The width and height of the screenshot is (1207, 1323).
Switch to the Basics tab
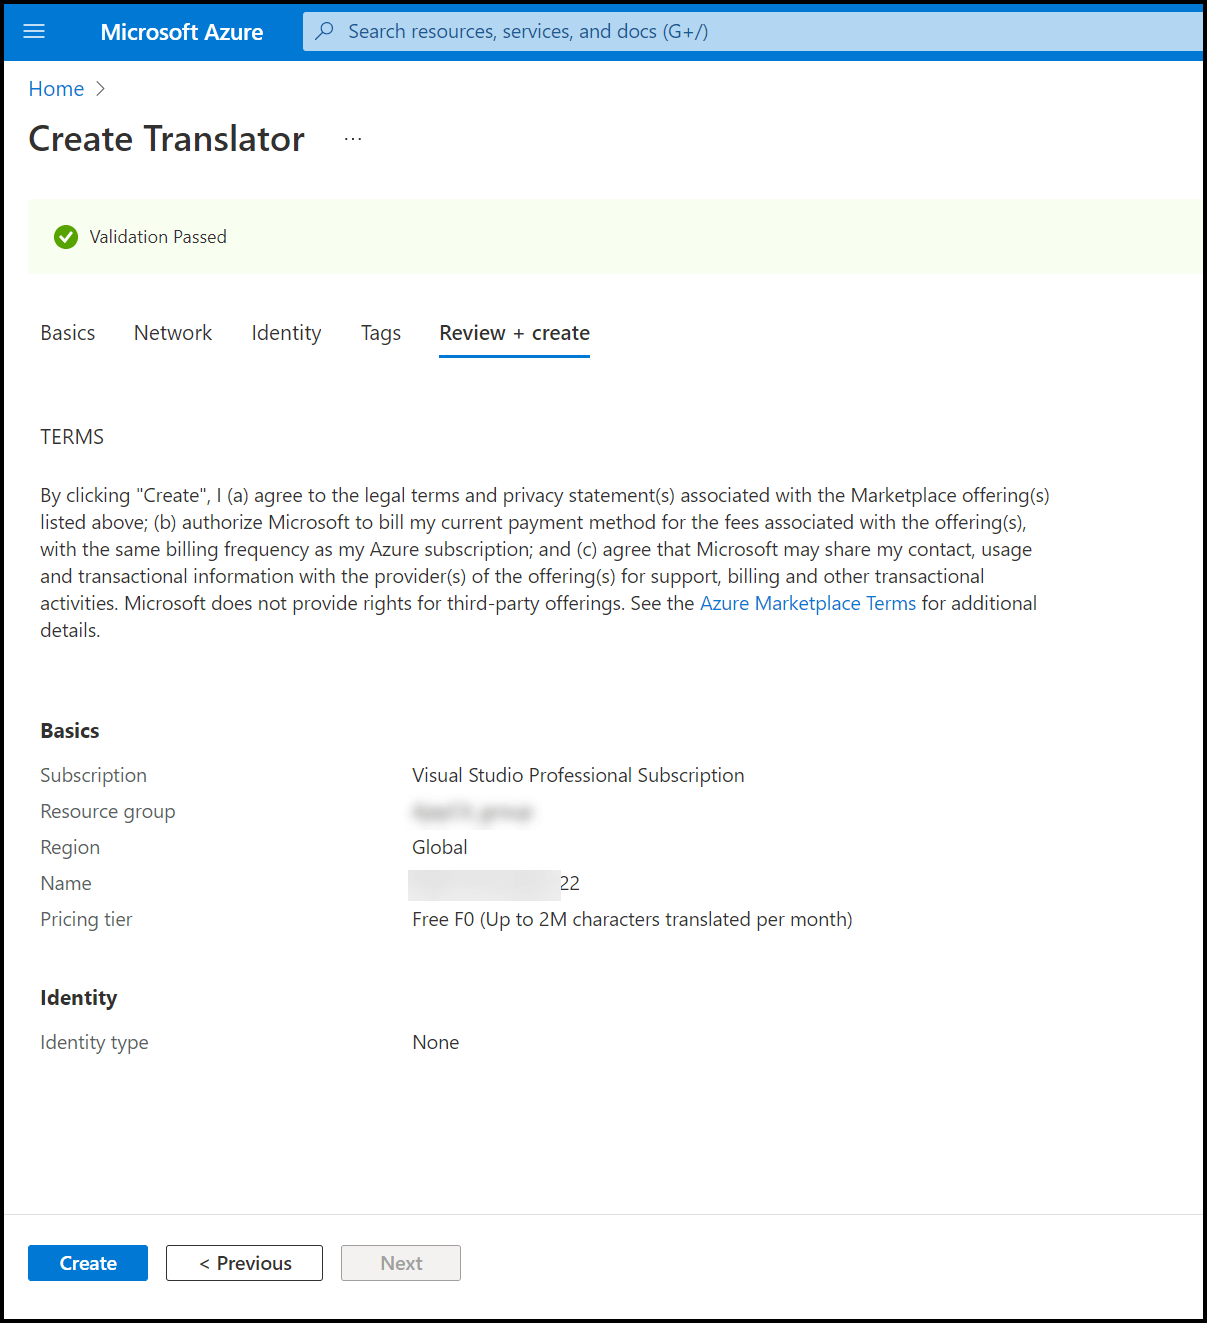[68, 333]
